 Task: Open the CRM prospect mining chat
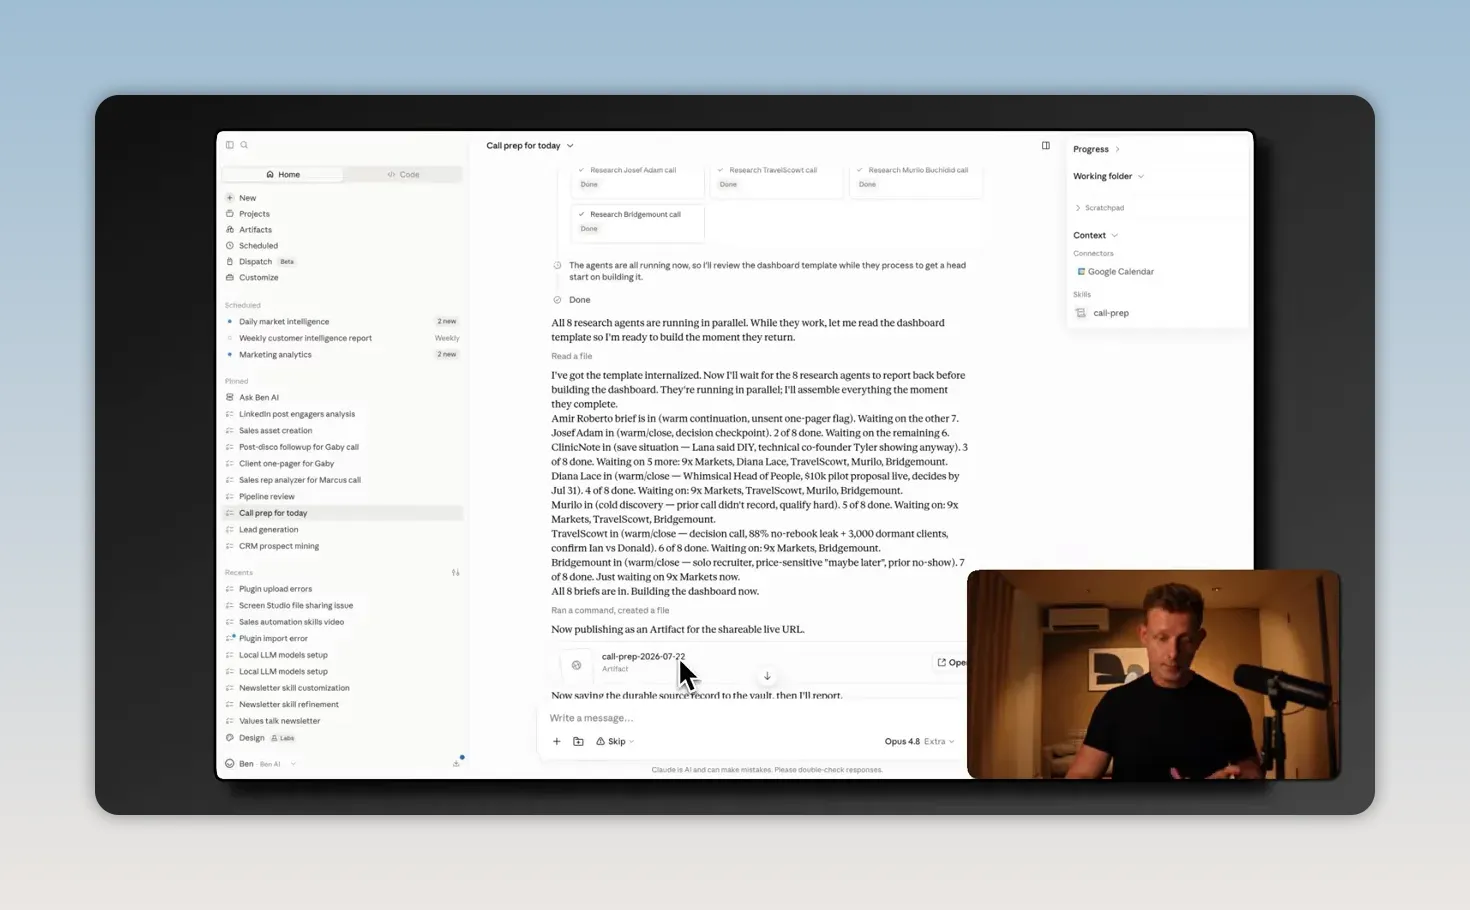(342, 546)
